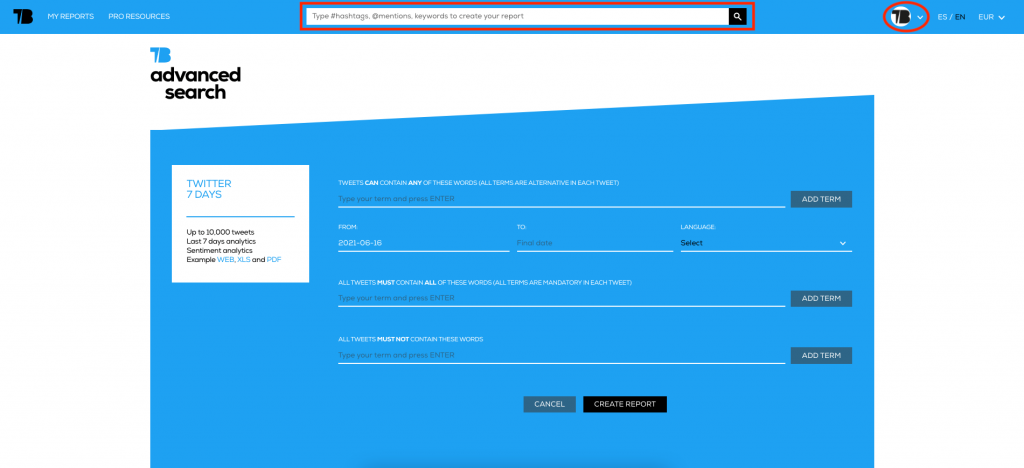Click the CREATE REPORT button

[x=624, y=404]
